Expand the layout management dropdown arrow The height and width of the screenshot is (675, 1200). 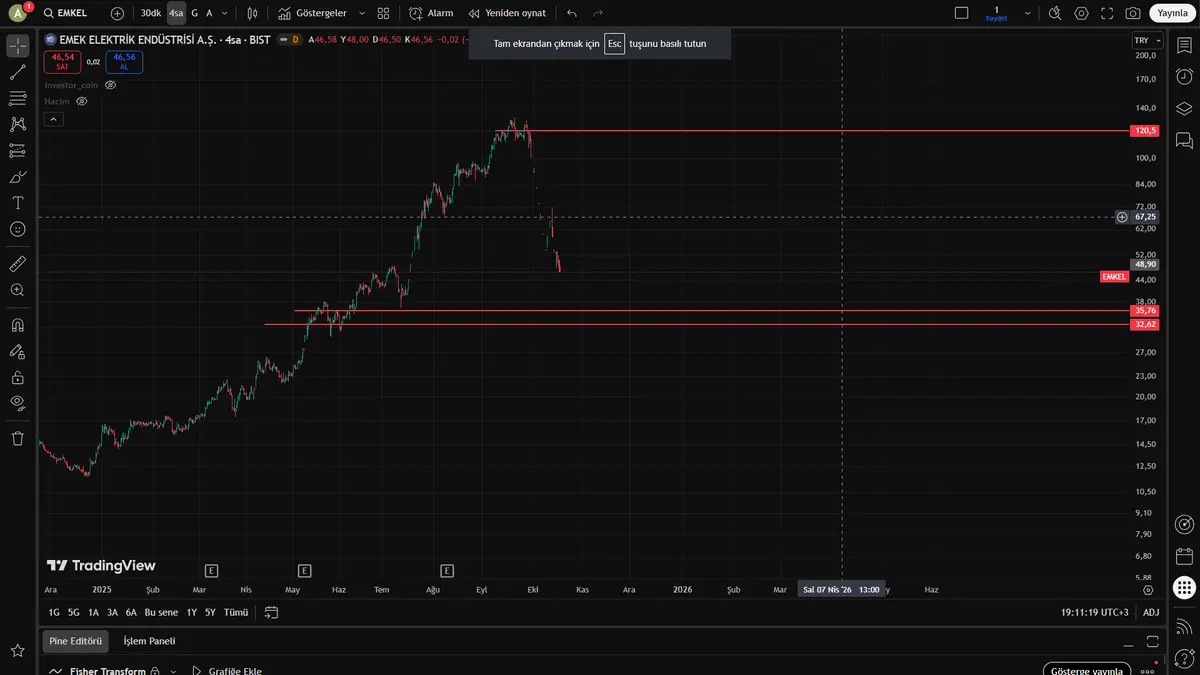pos(1028,13)
